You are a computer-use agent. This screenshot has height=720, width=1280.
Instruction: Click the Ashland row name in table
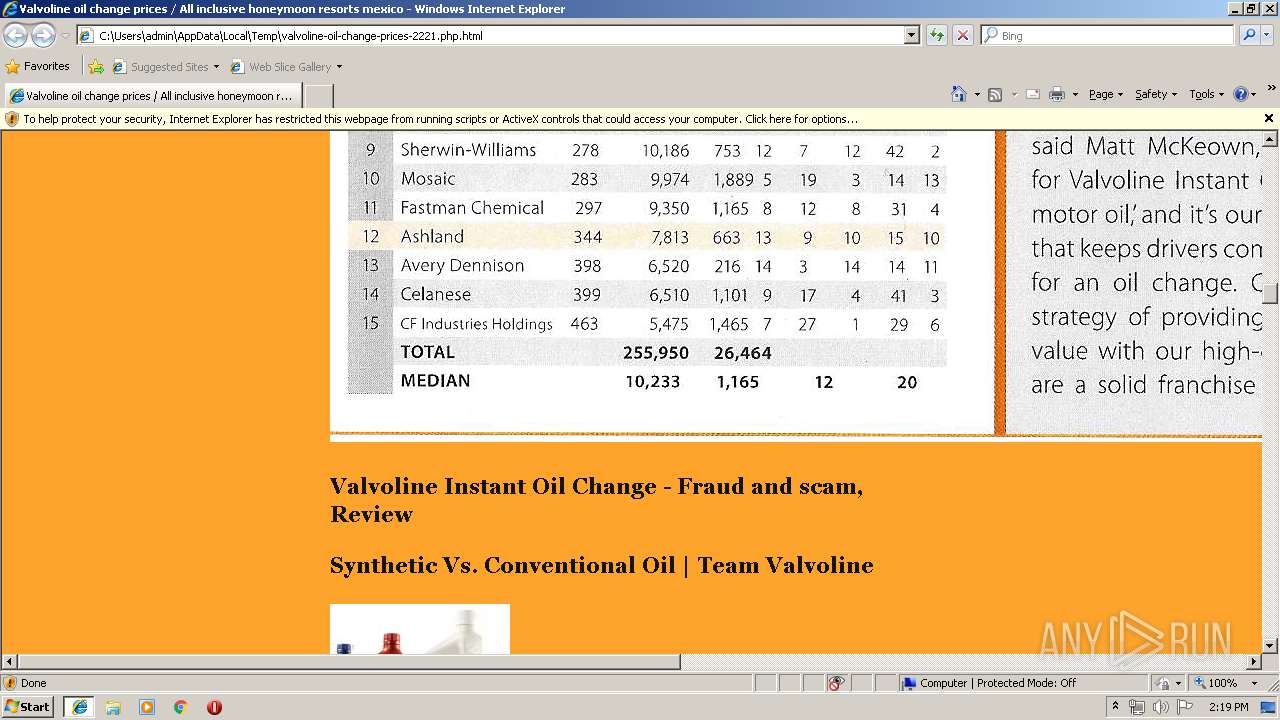[432, 237]
